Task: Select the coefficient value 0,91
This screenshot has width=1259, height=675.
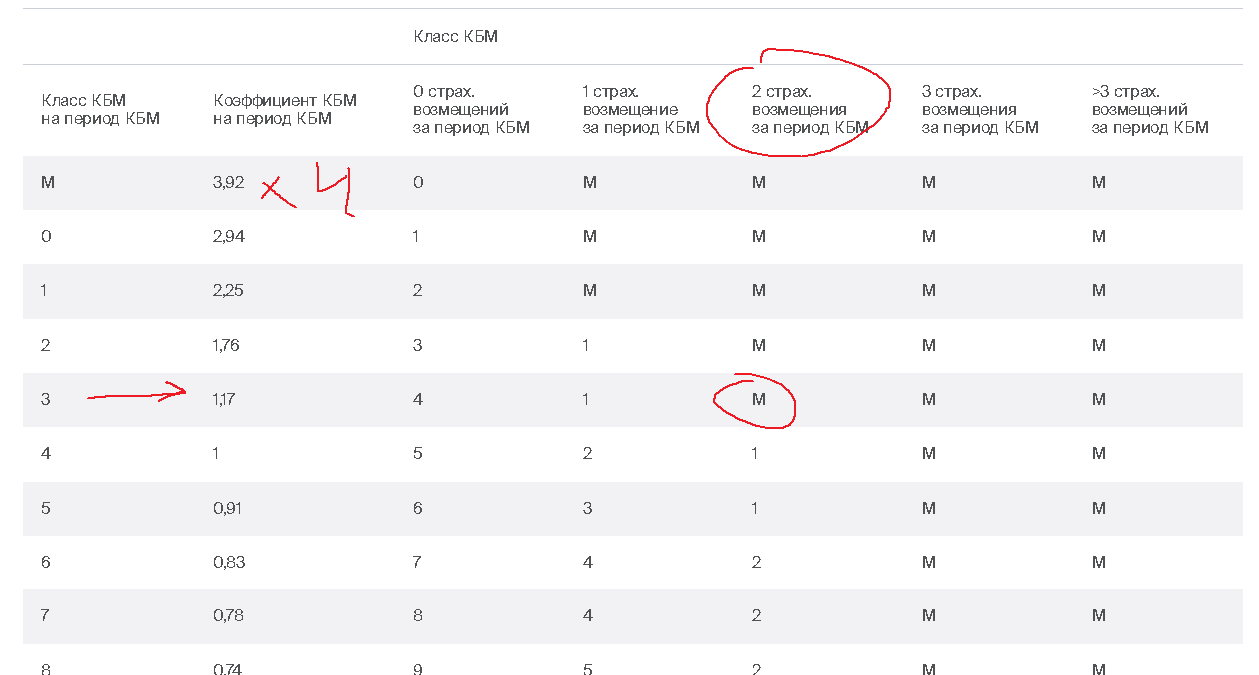Action: tap(229, 508)
